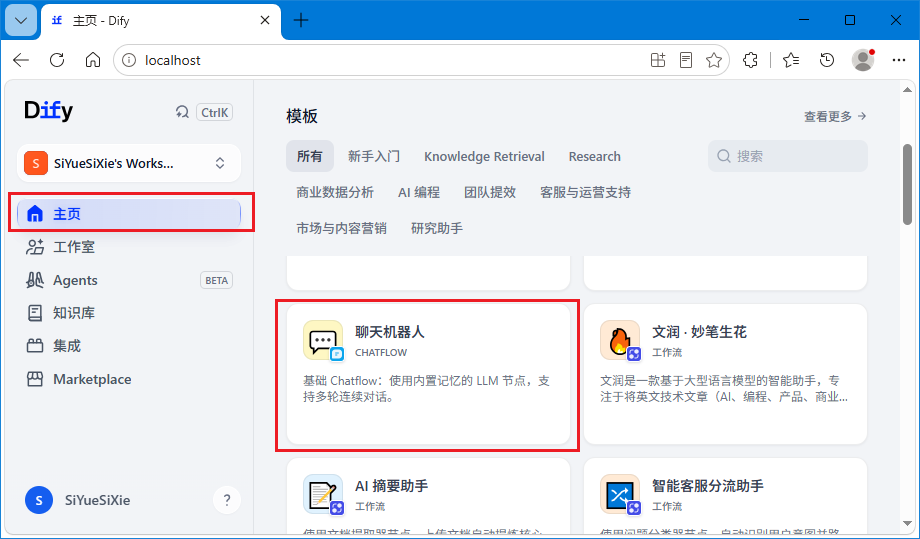Click the orange S workspace avatar
Viewport: 920px width, 539px height.
(x=36, y=163)
